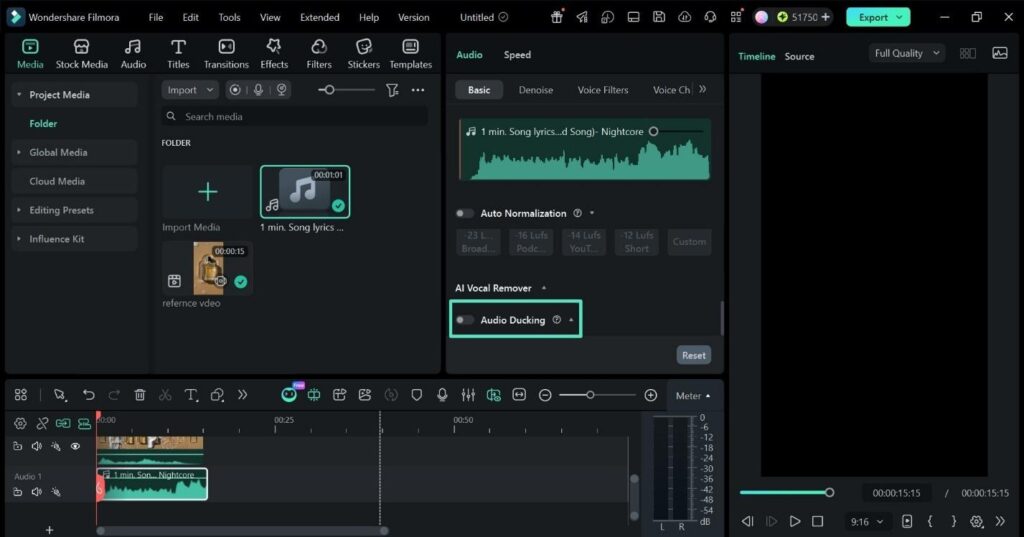
Task: Show more audio tabs with chevrons
Action: pyautogui.click(x=703, y=90)
